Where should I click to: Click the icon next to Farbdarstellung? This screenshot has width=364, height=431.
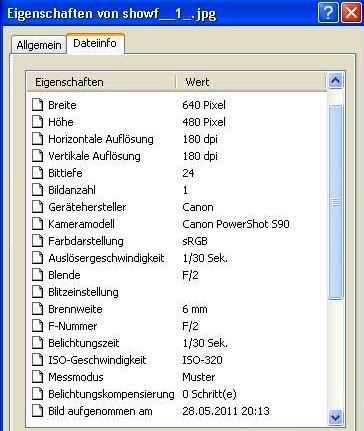[38, 241]
